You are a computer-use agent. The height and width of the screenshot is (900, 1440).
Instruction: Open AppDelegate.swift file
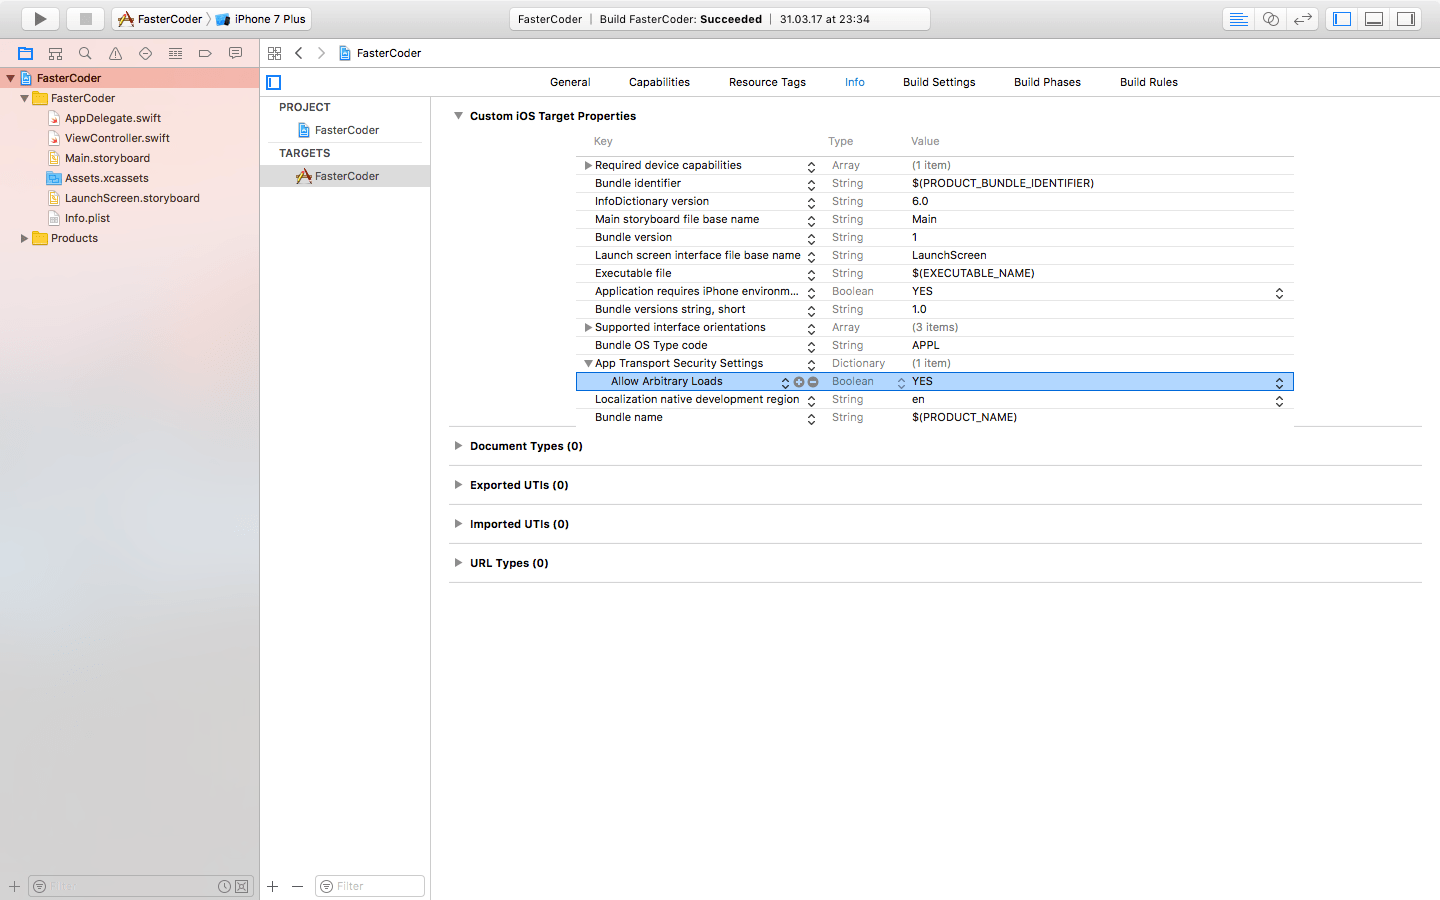[x=112, y=118]
